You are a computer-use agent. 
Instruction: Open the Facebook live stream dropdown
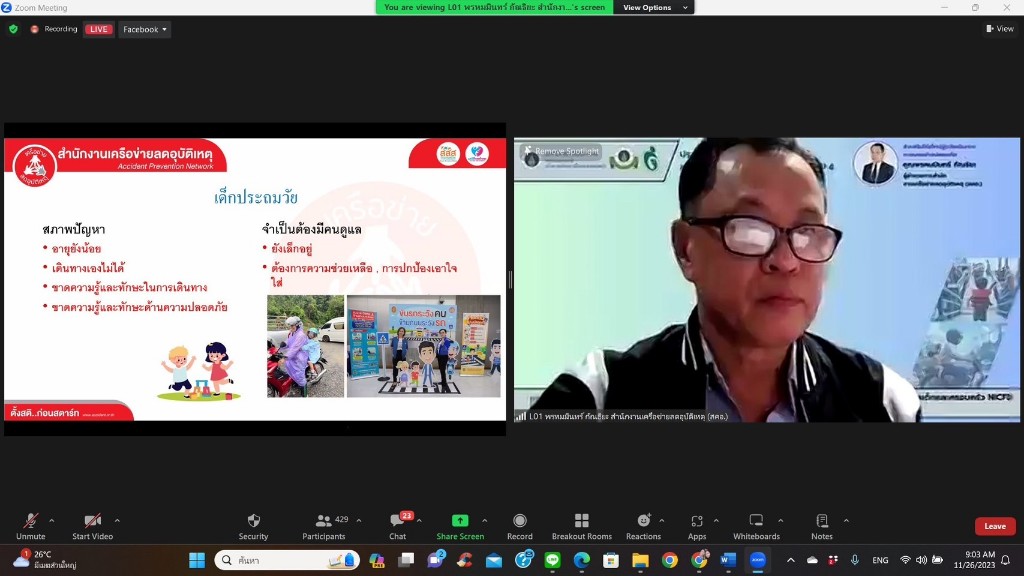pos(144,29)
